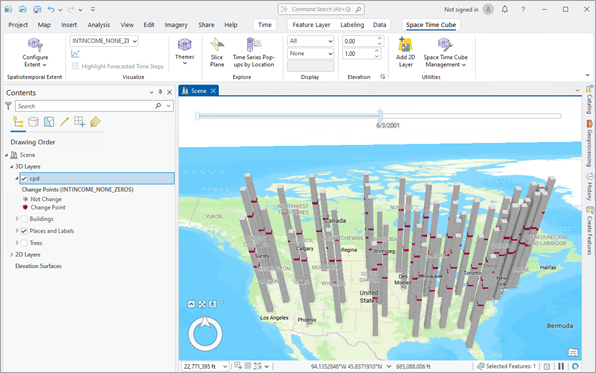Viewport: 596px width, 373px height.
Task: Open the Catalog side pane
Action: click(589, 100)
